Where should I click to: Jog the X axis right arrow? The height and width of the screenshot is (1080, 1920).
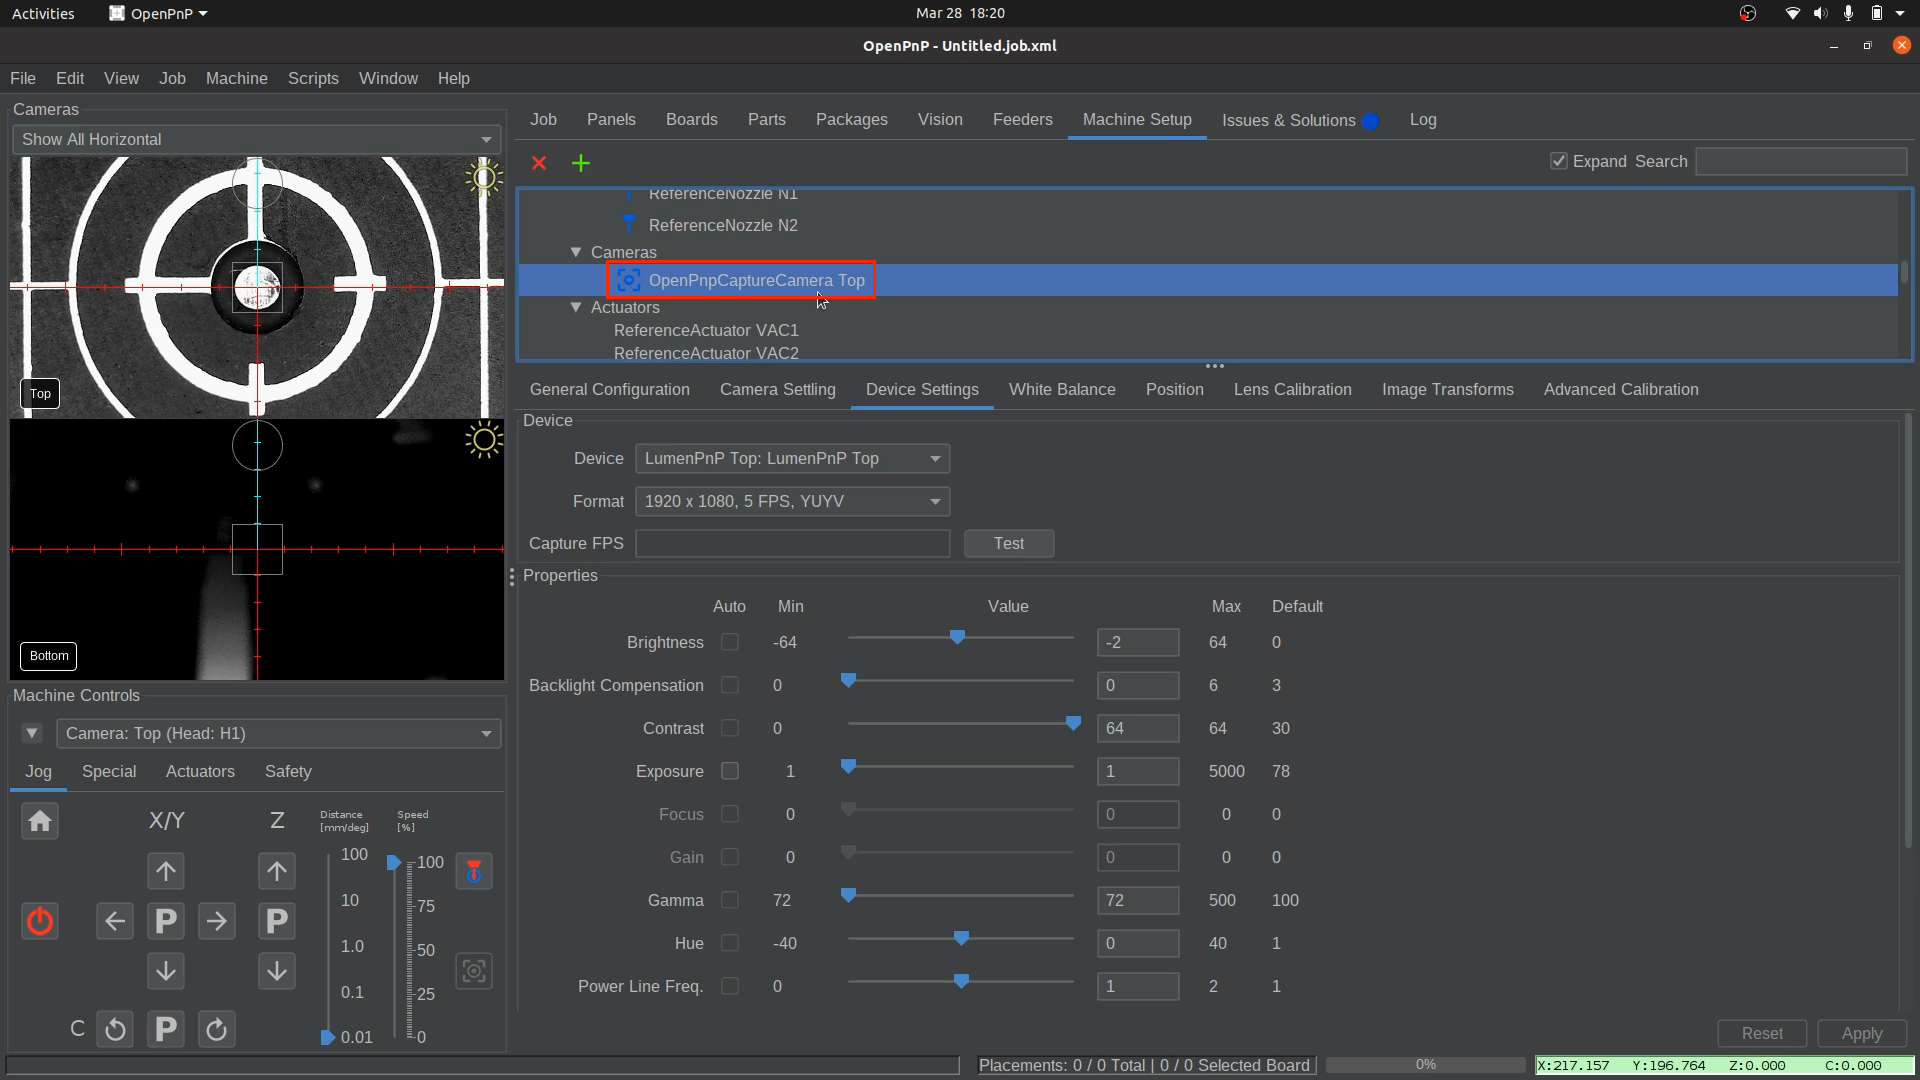tap(217, 921)
